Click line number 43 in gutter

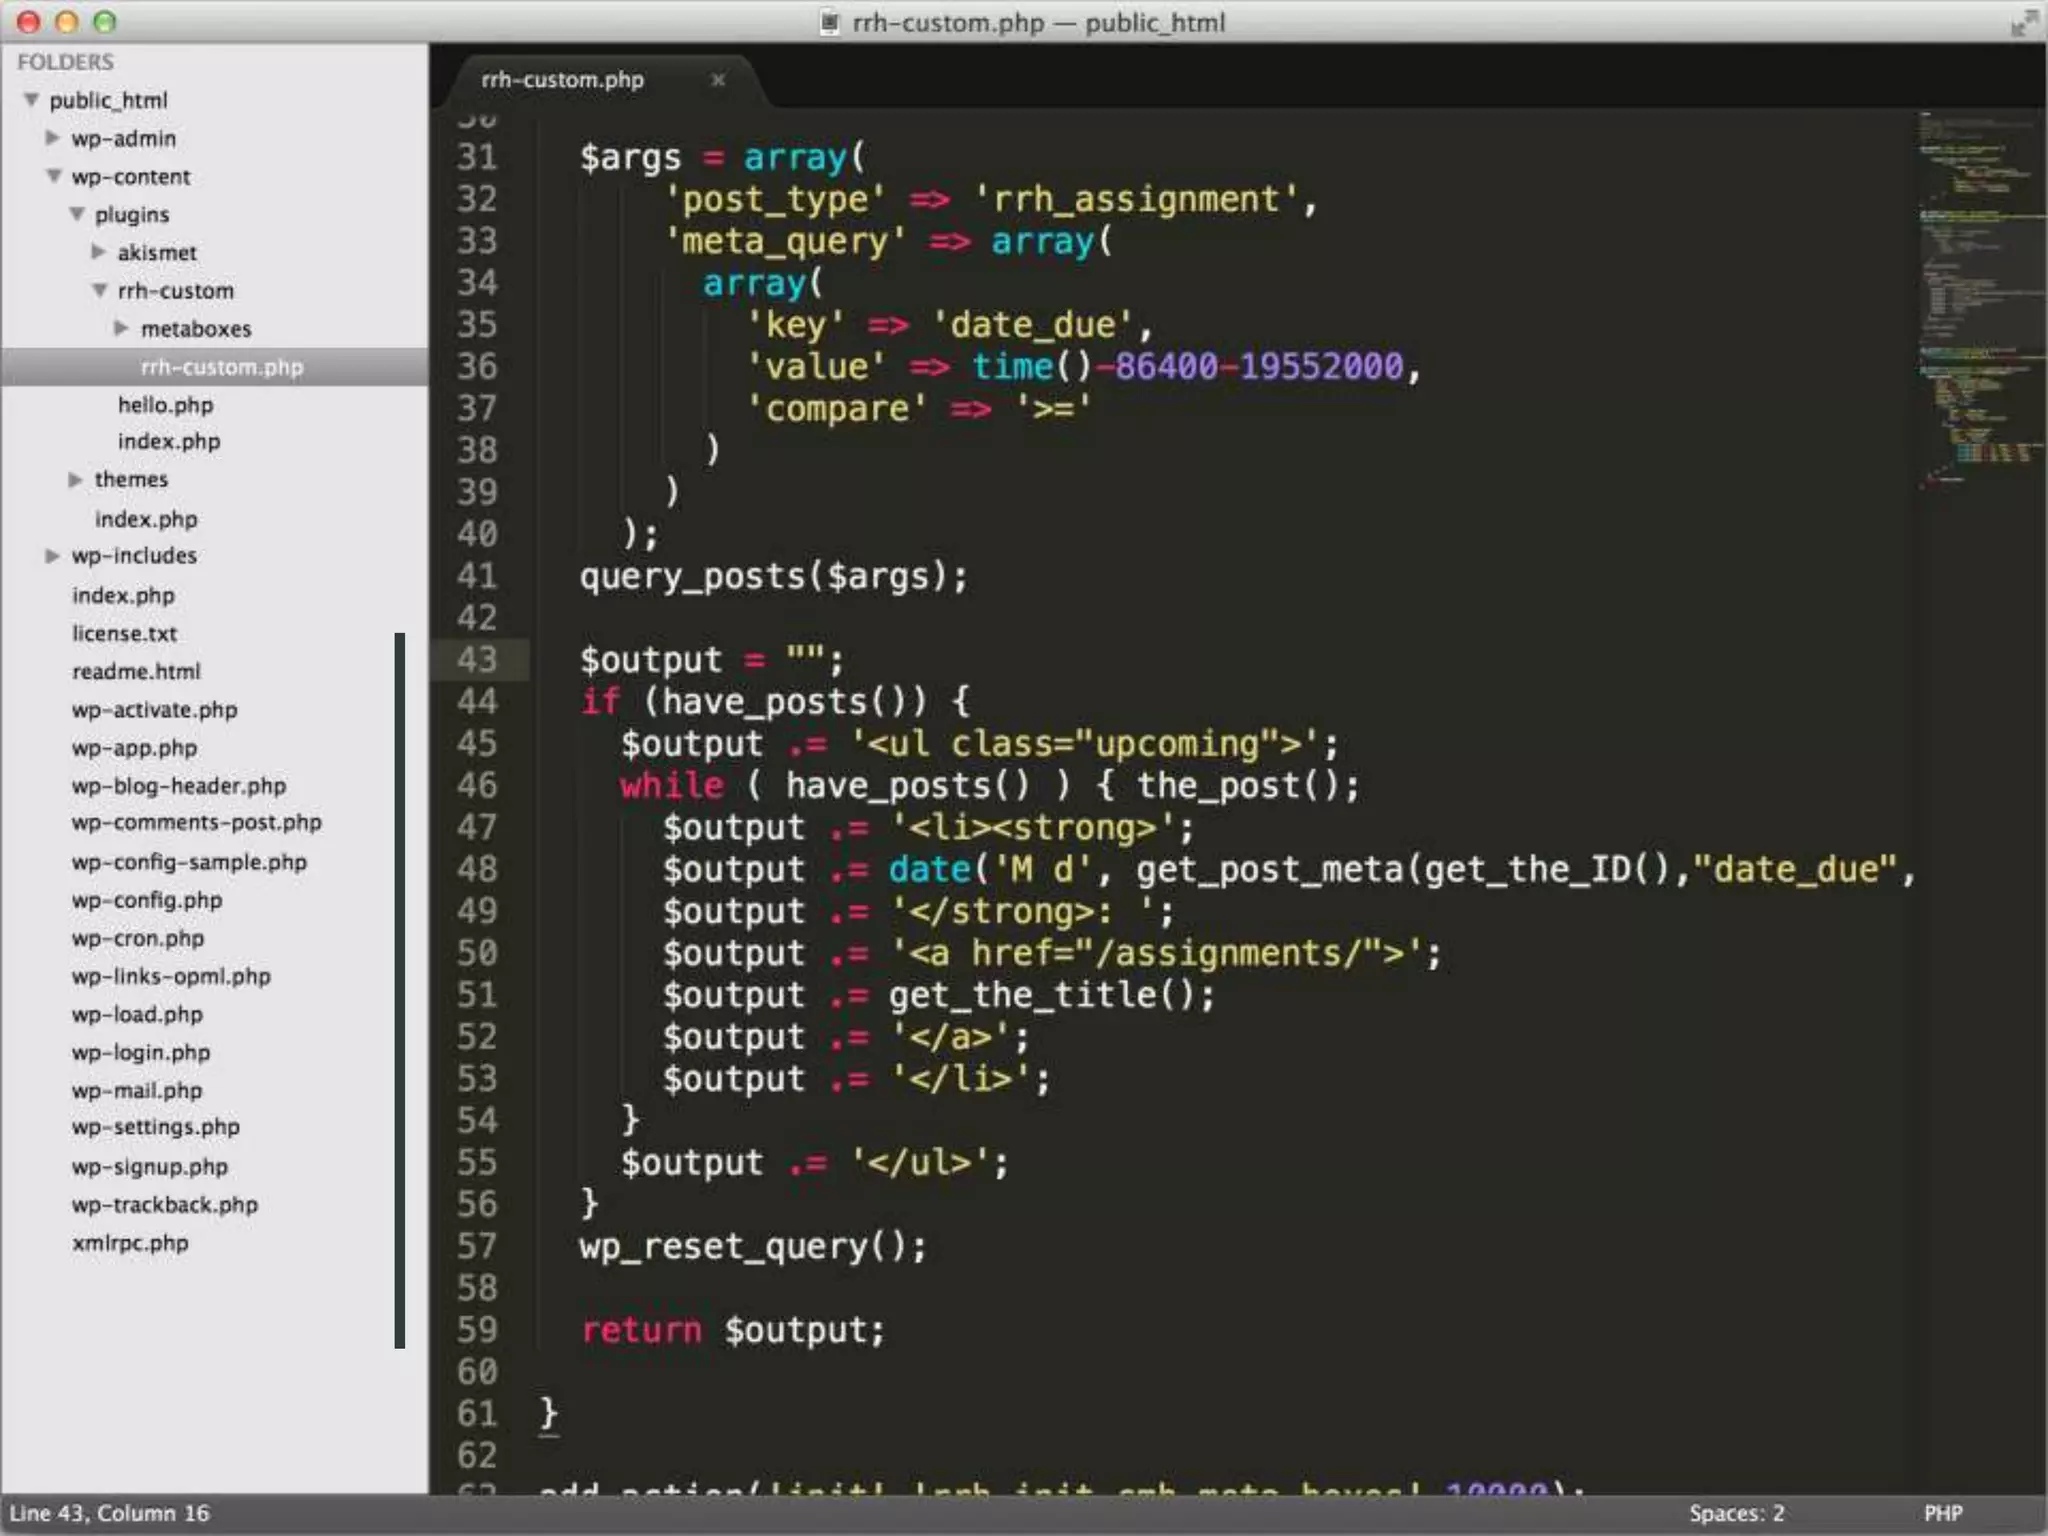point(477,659)
